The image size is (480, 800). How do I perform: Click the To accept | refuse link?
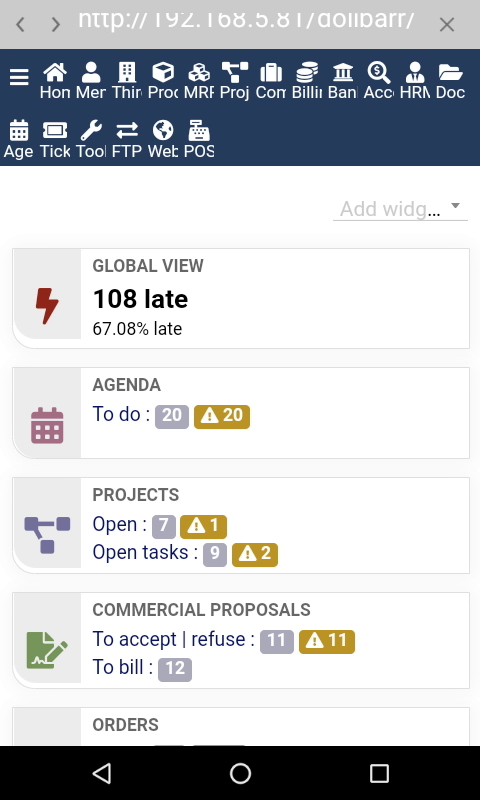(x=173, y=639)
